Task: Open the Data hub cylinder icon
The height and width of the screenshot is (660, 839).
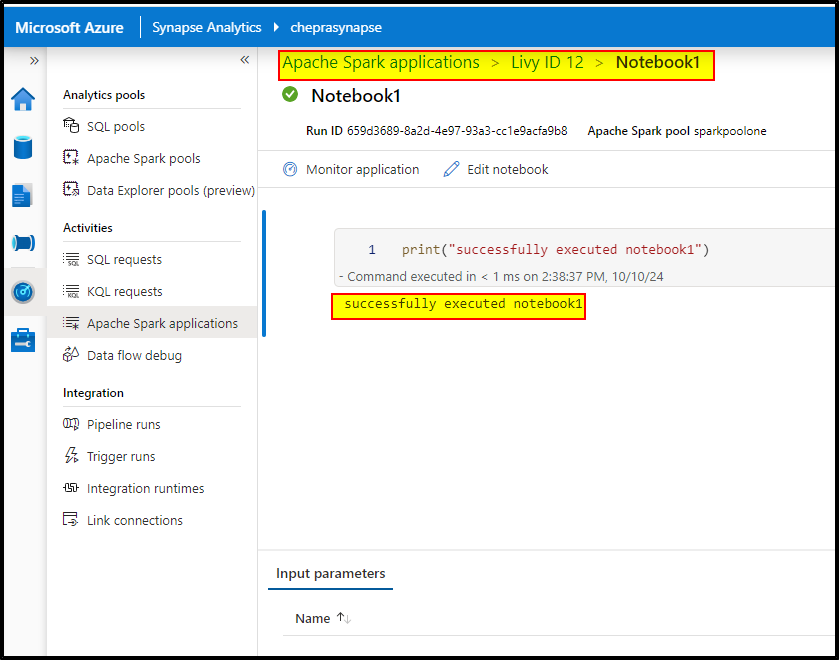Action: tap(23, 148)
